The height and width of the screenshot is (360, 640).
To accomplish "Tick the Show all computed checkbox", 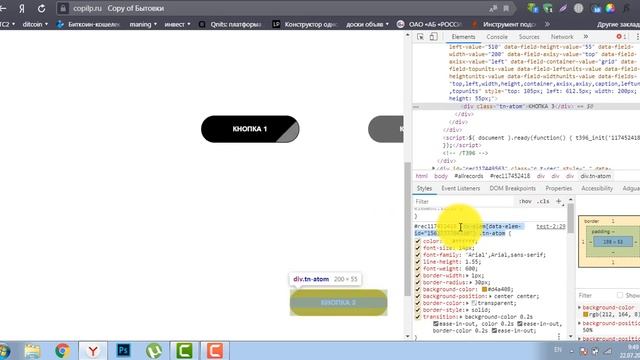I will pyautogui.click(x=620, y=295).
